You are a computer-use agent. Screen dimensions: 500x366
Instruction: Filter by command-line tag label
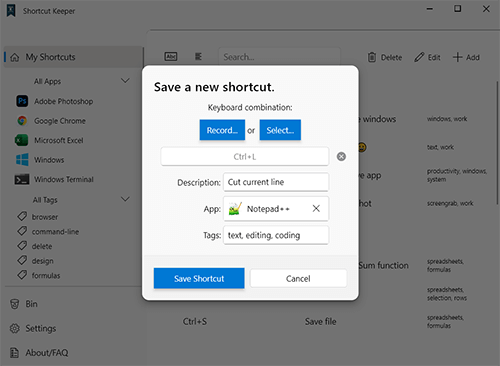pos(55,232)
